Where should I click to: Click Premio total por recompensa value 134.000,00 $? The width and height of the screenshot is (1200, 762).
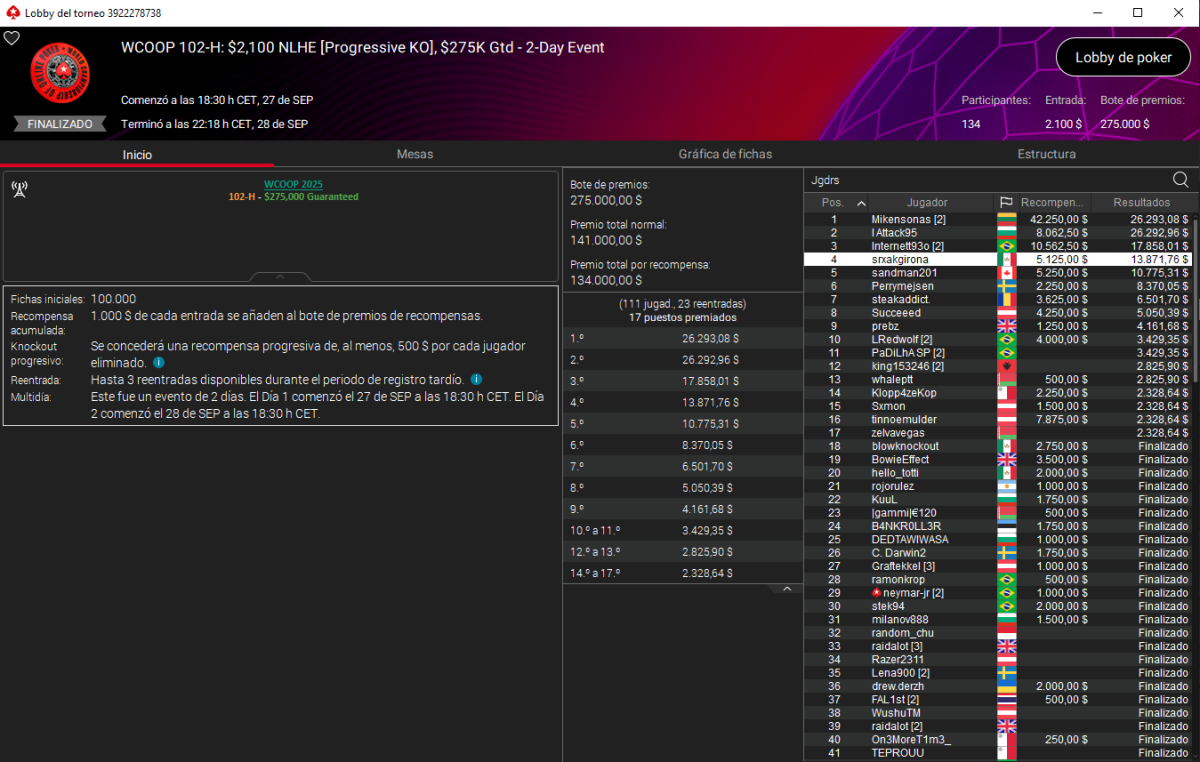[606, 280]
